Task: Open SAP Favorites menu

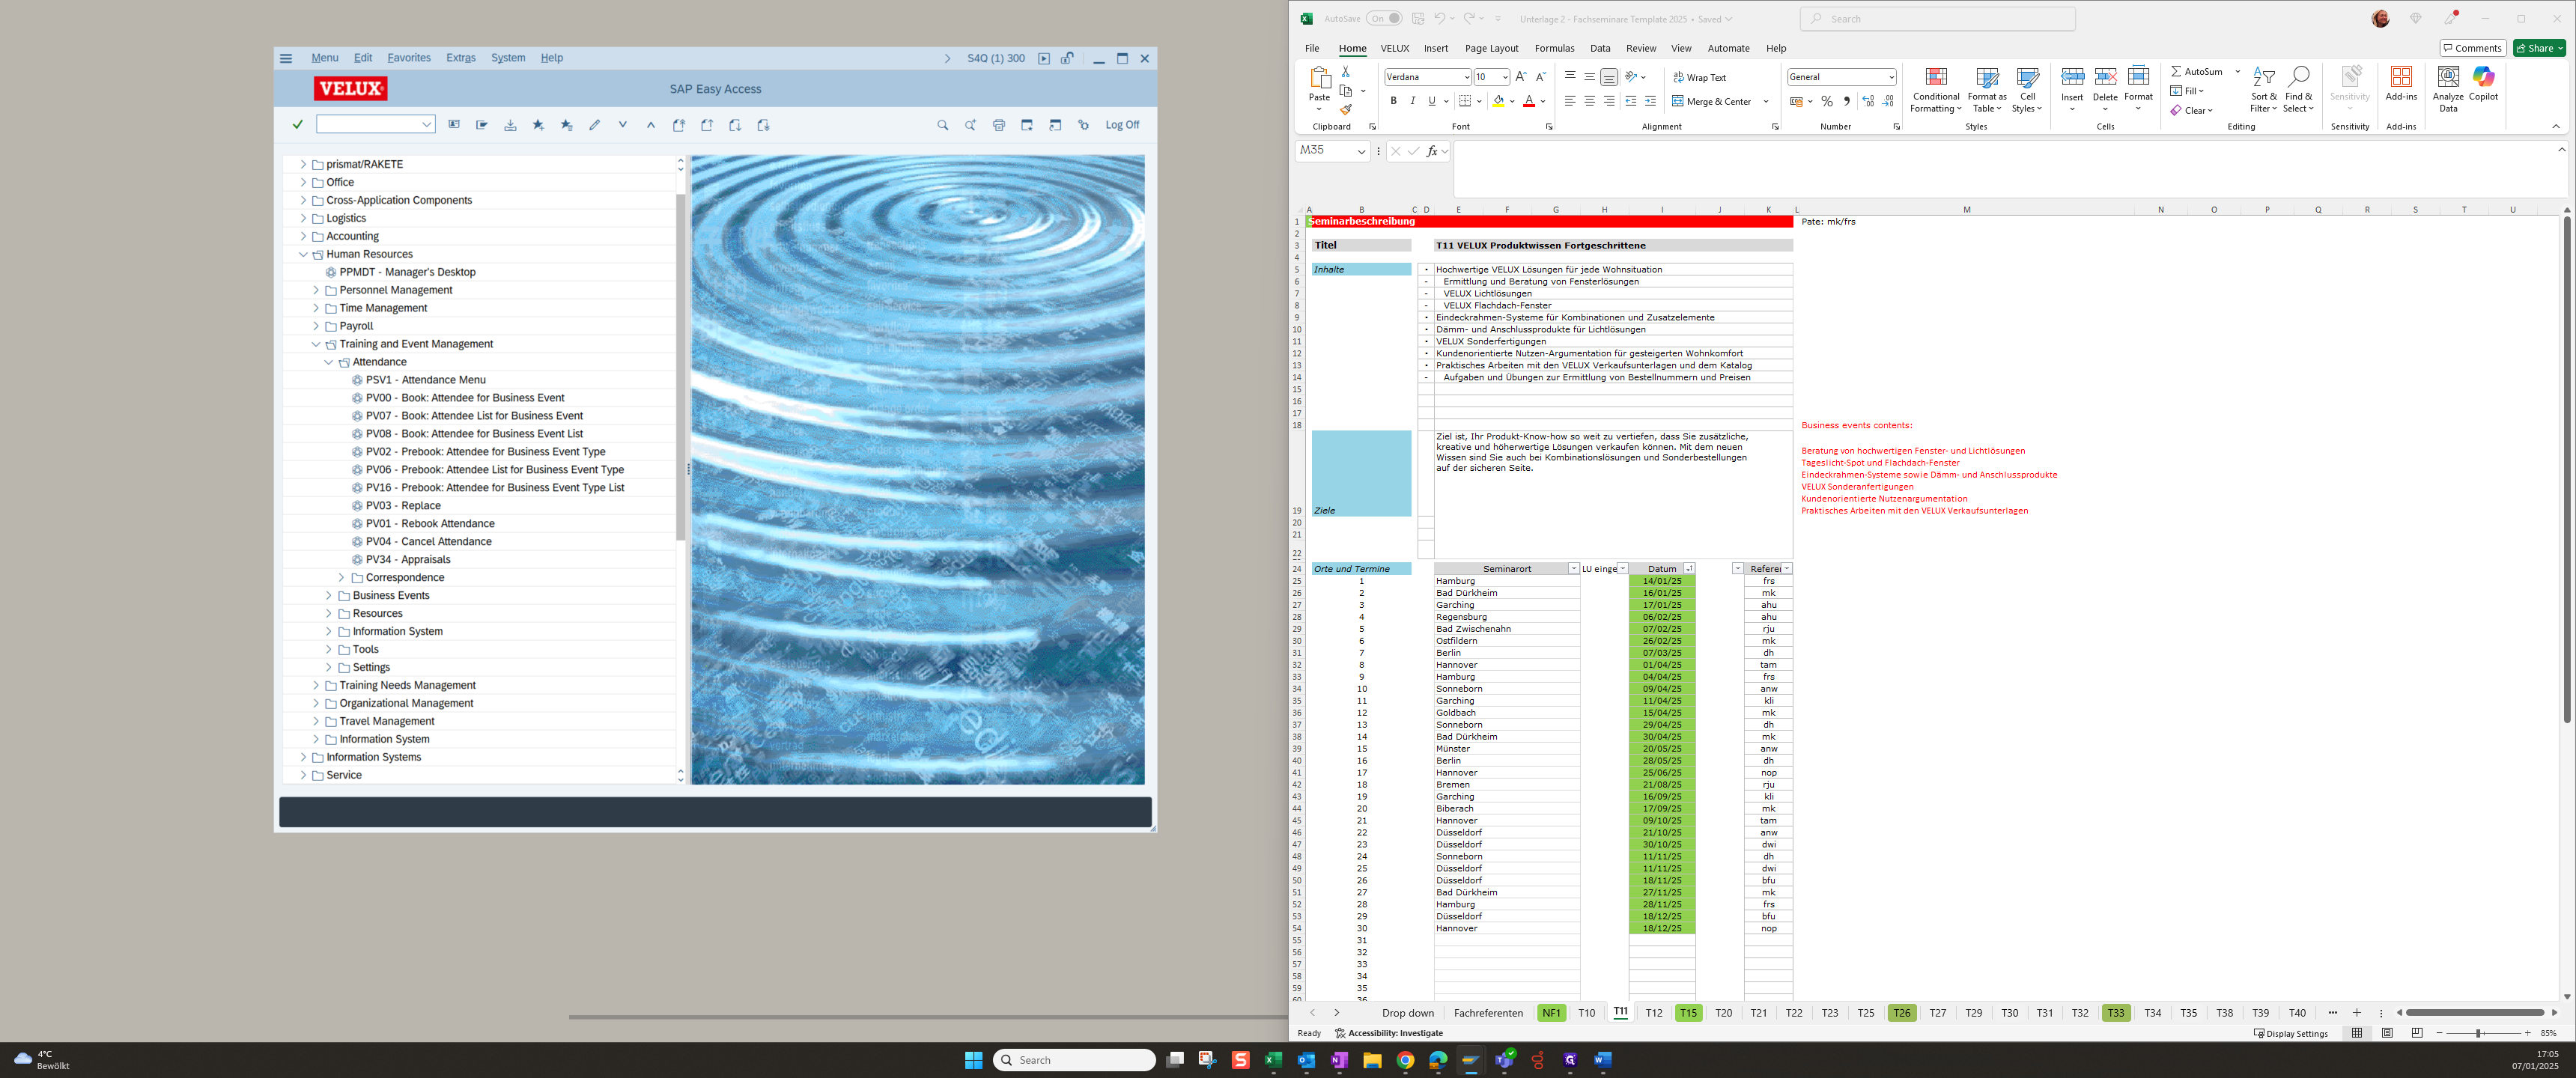Action: click(x=409, y=58)
